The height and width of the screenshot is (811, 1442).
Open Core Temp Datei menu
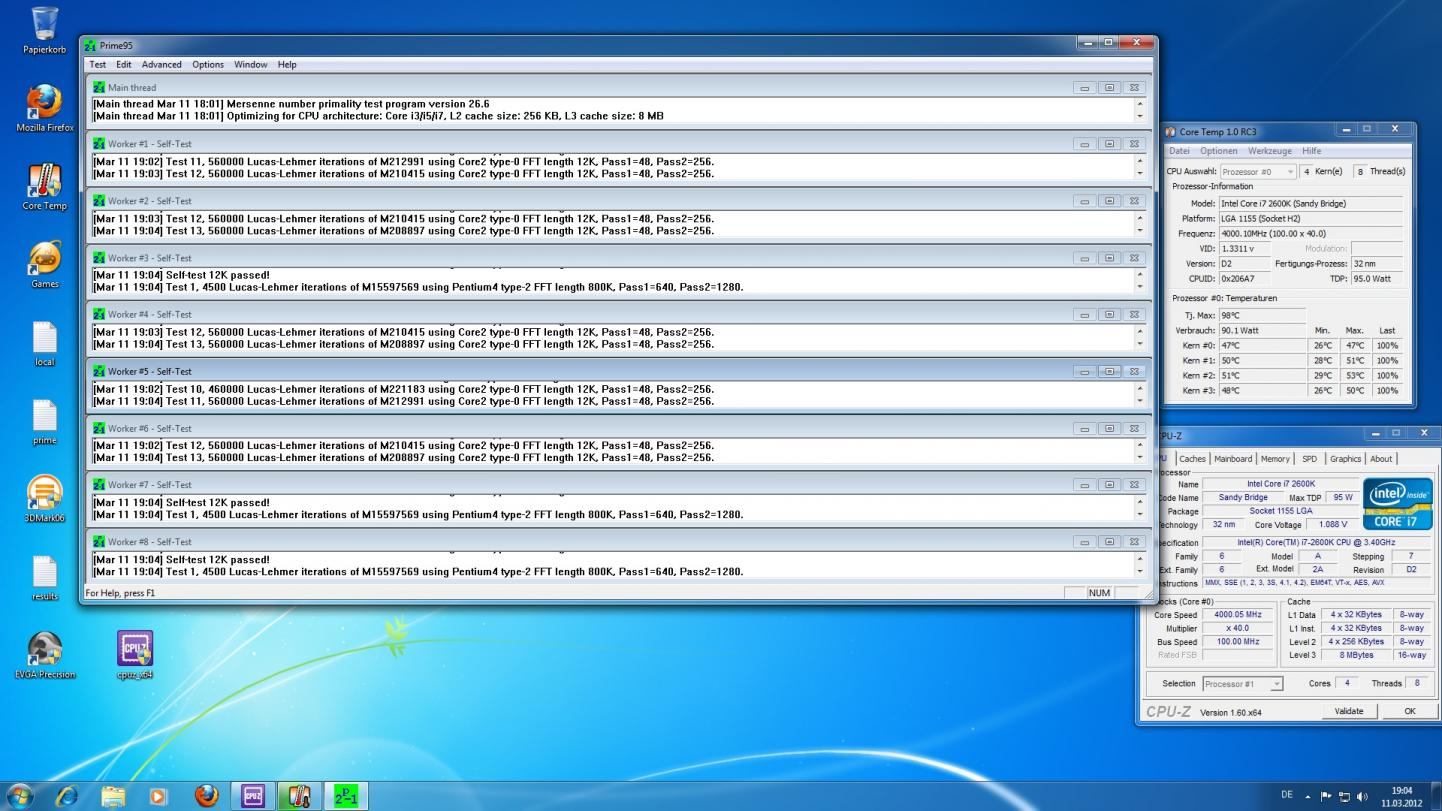click(1180, 151)
